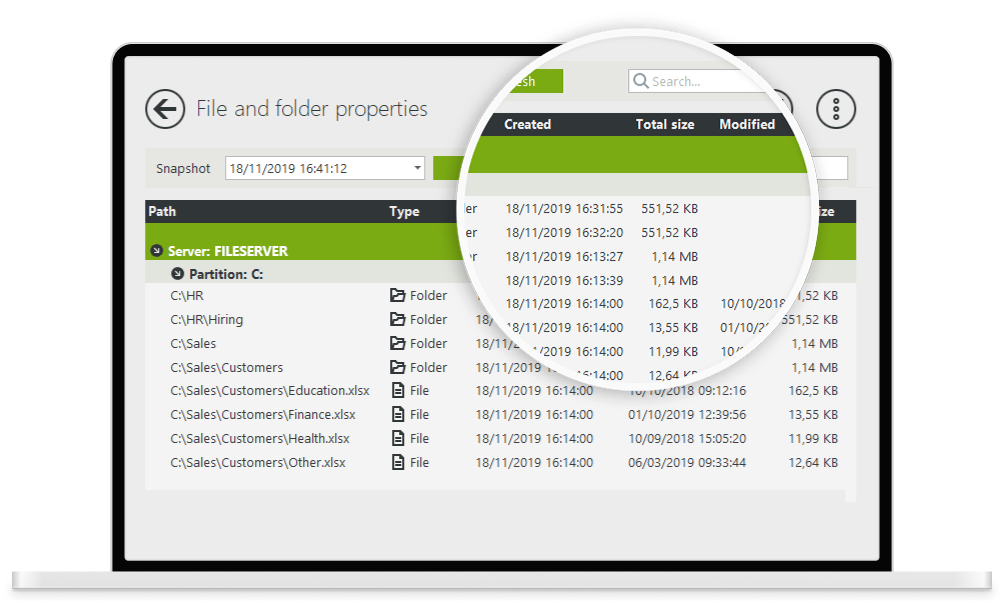Select the C:\Sales\Customers\Finance.xlsx path
The image size is (1004, 603).
(x=263, y=414)
